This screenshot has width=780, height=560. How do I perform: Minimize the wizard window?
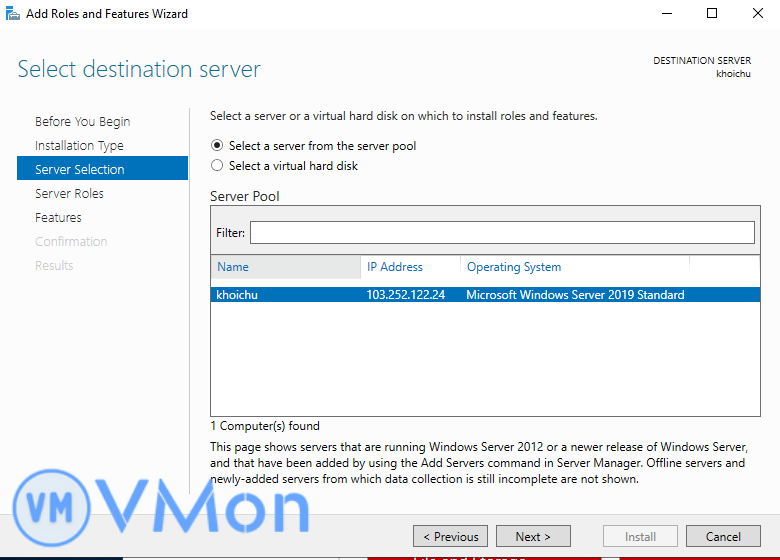pos(665,14)
